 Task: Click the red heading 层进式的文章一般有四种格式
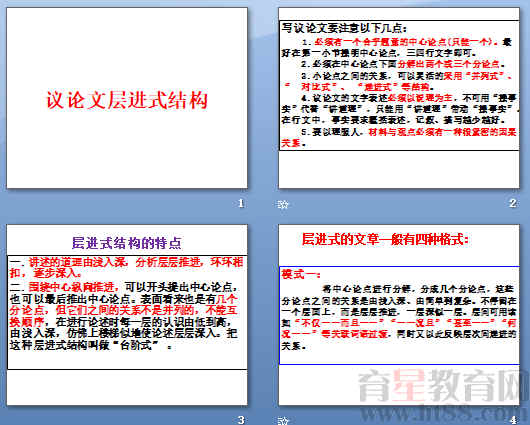pyautogui.click(x=385, y=239)
